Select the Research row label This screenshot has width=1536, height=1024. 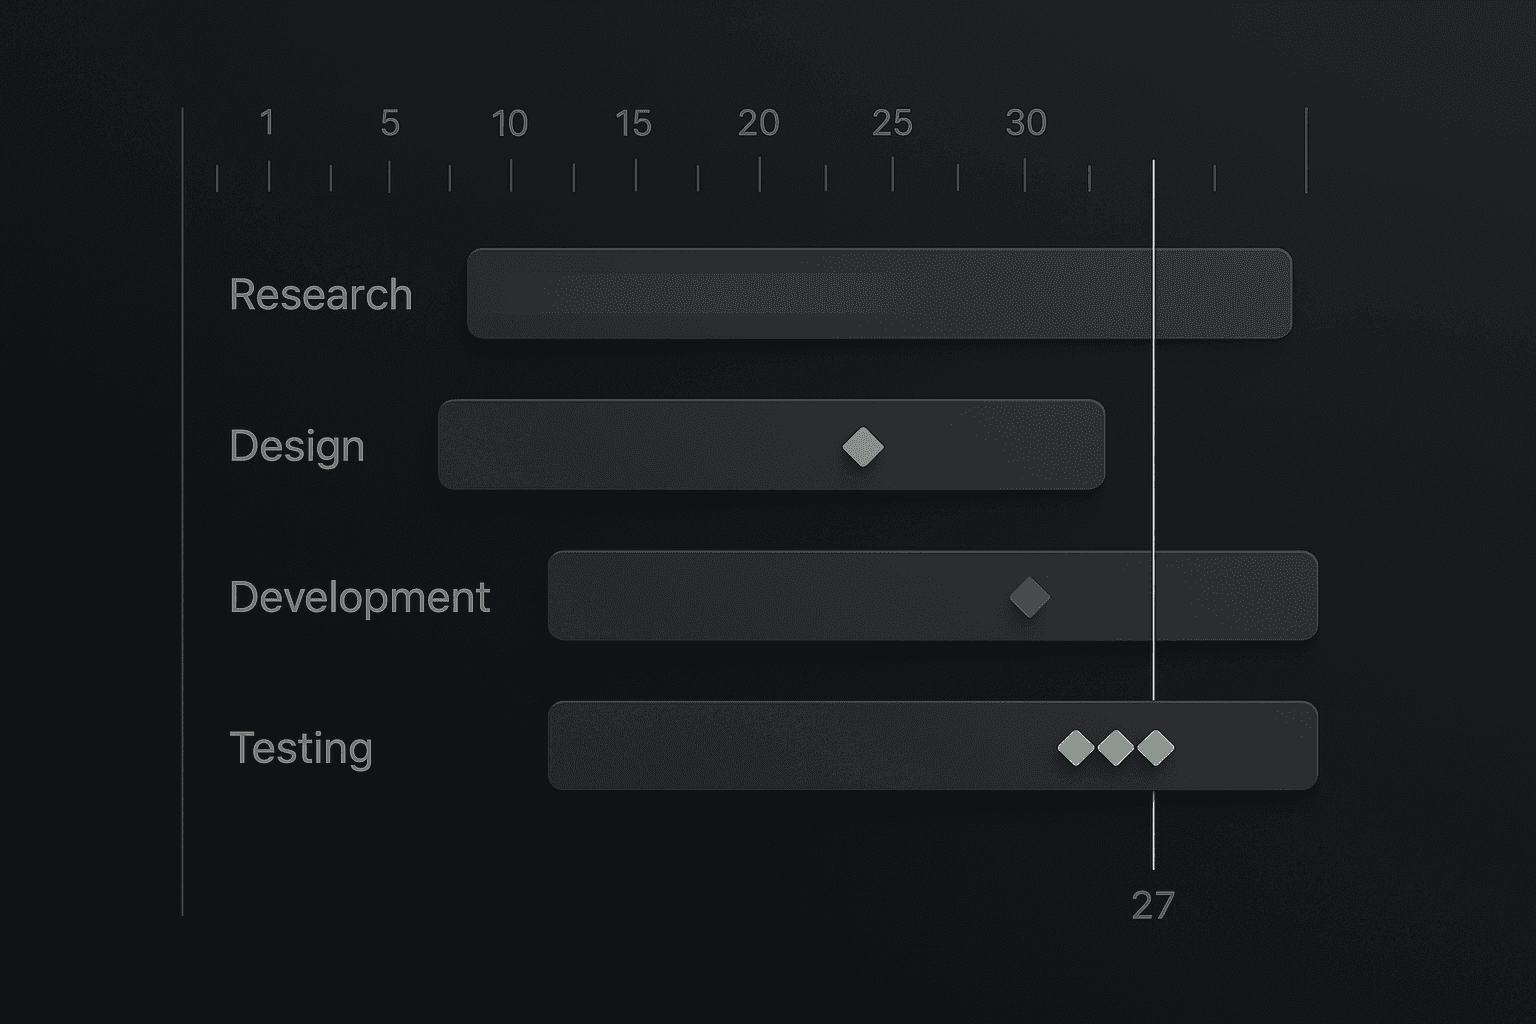tap(320, 295)
